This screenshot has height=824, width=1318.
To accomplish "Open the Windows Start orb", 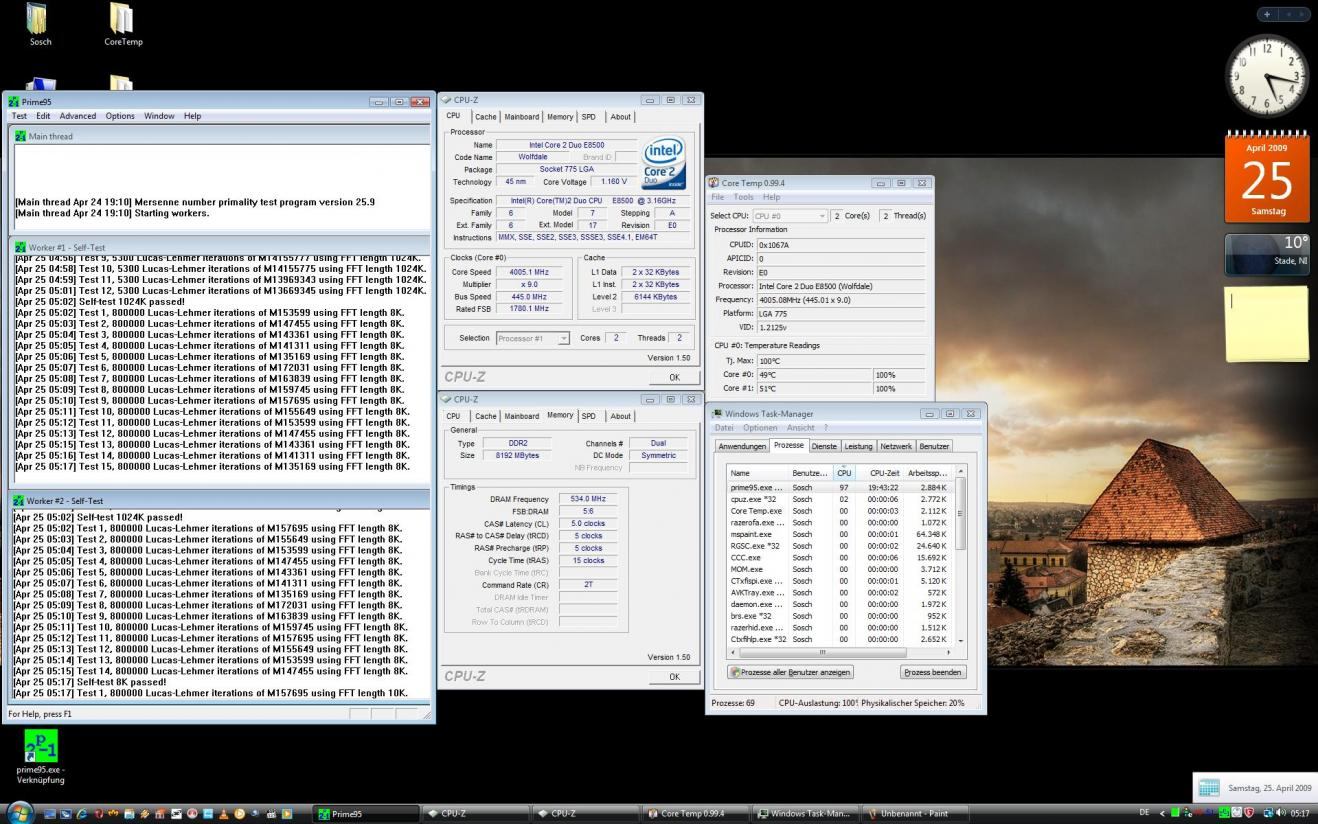I will click(20, 811).
